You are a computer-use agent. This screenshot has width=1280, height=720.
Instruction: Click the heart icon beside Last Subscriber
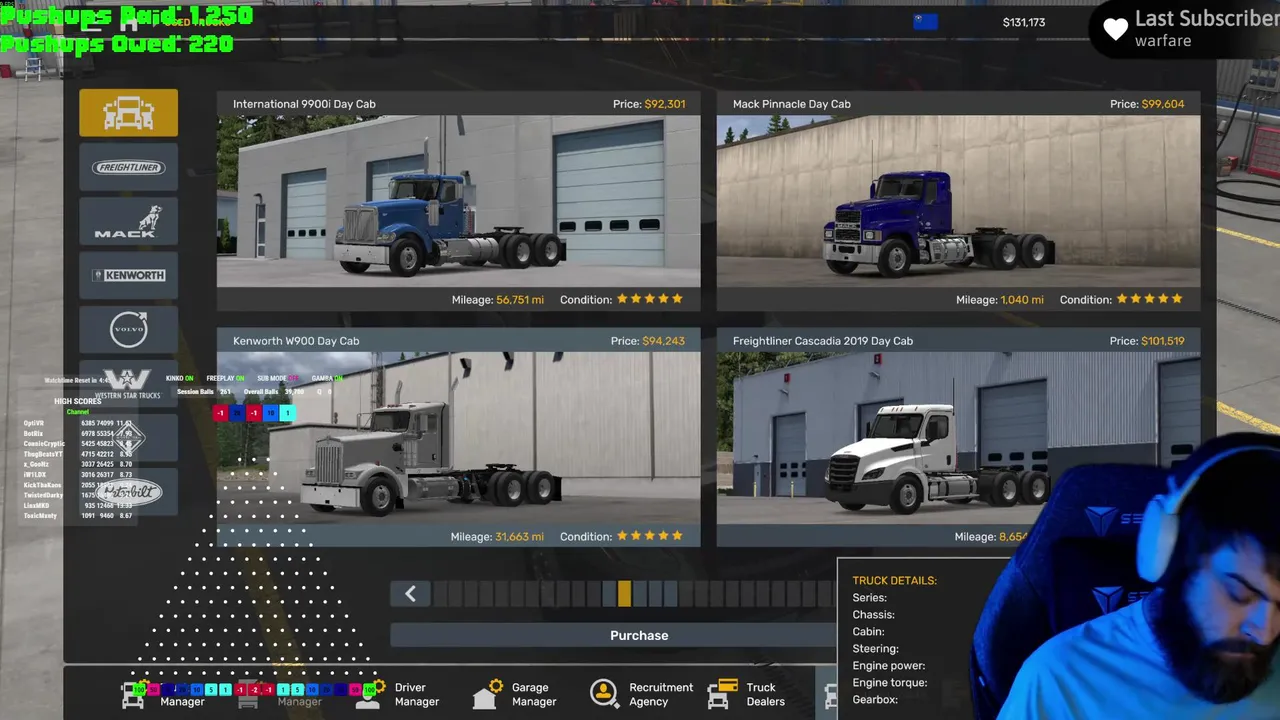[1116, 29]
